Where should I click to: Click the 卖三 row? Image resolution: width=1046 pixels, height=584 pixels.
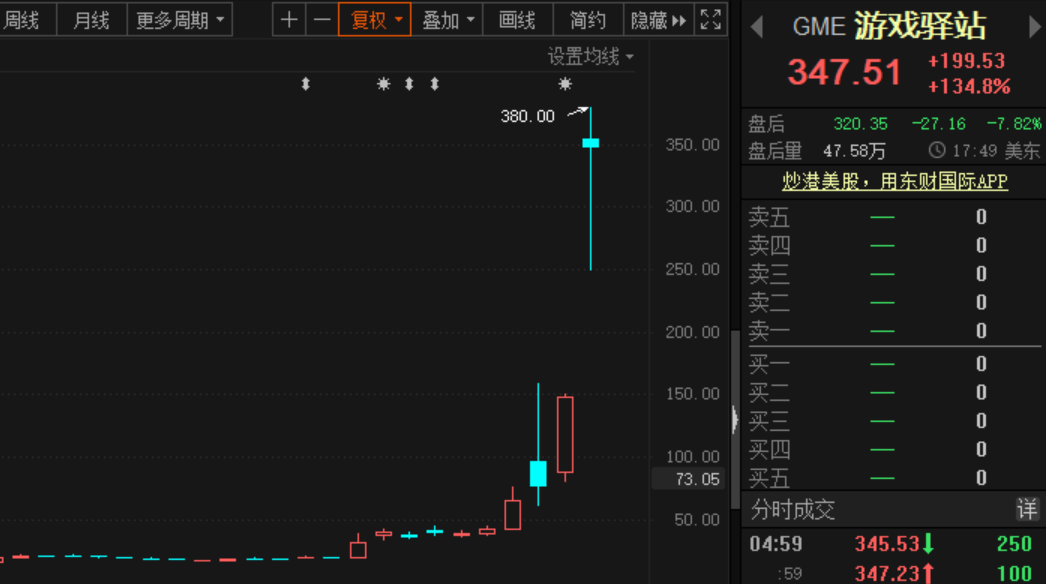[x=894, y=274]
